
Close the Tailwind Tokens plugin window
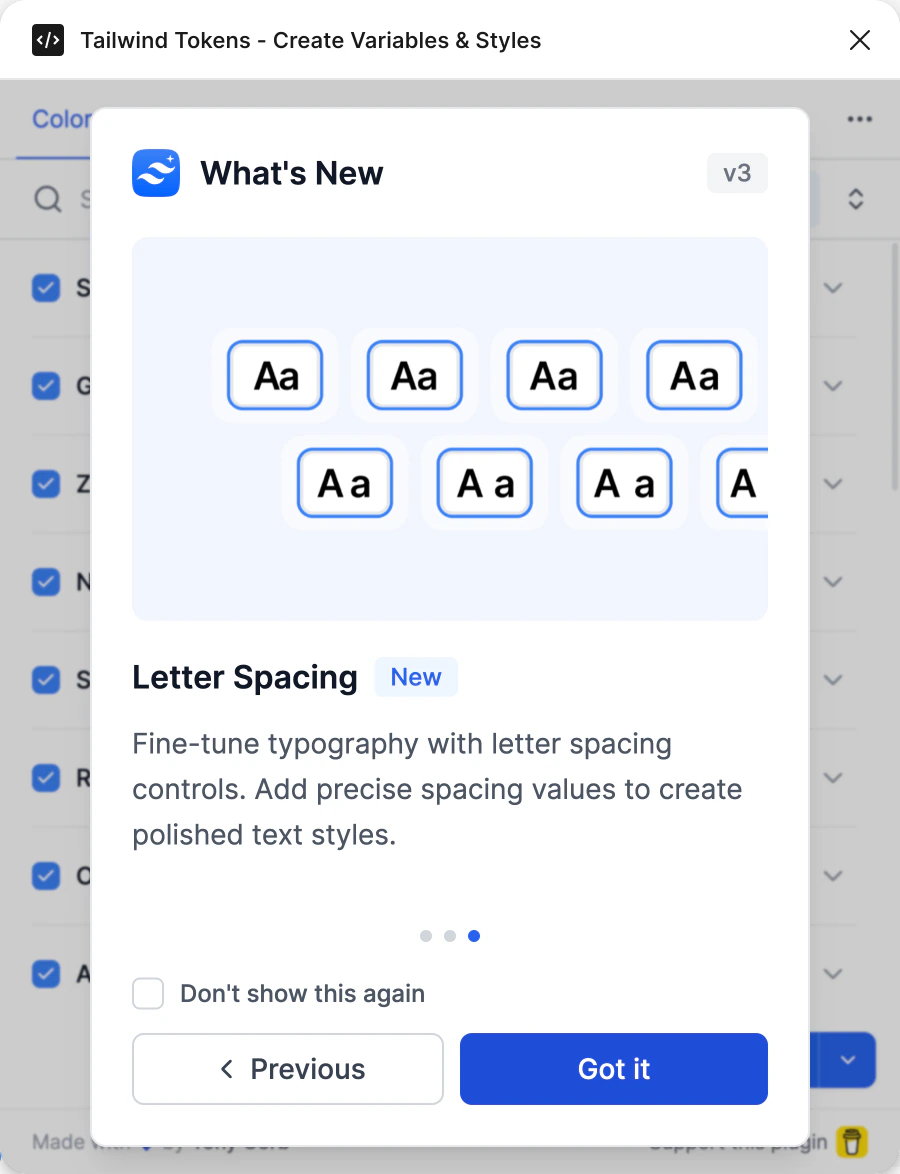pyautogui.click(x=860, y=40)
